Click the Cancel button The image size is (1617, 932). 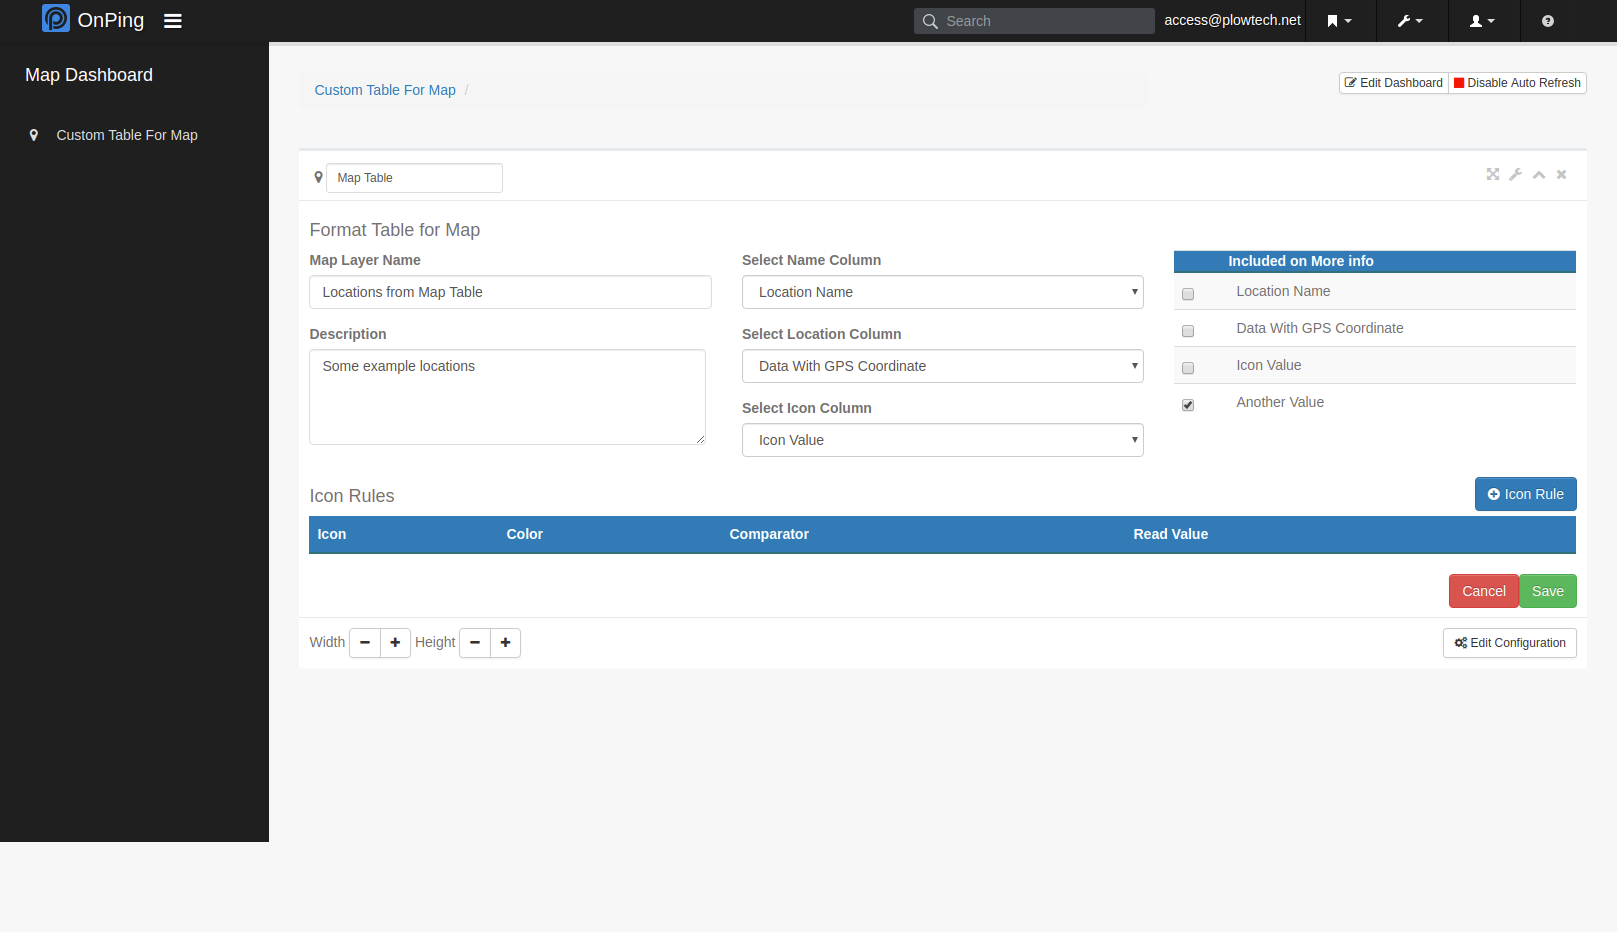coord(1484,591)
